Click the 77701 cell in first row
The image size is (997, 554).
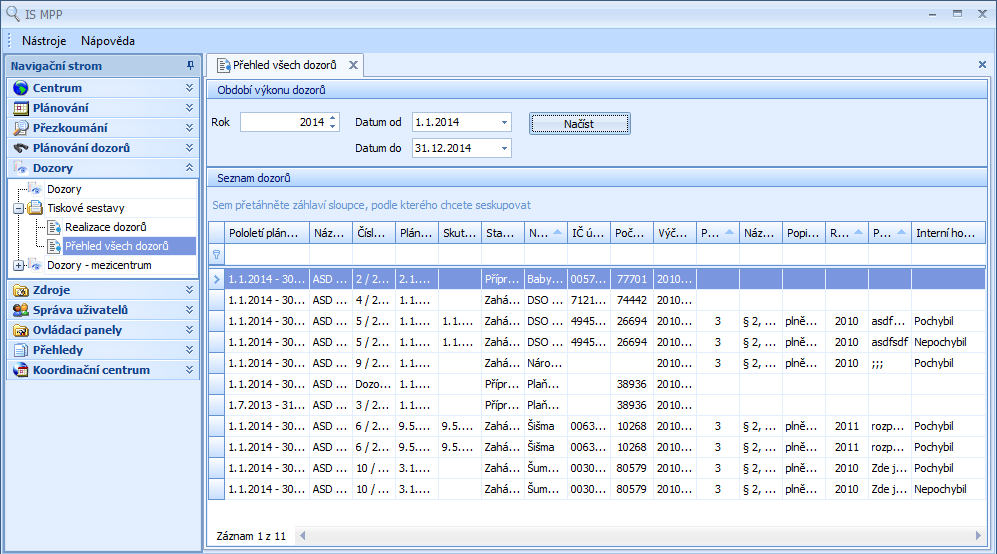[631, 279]
